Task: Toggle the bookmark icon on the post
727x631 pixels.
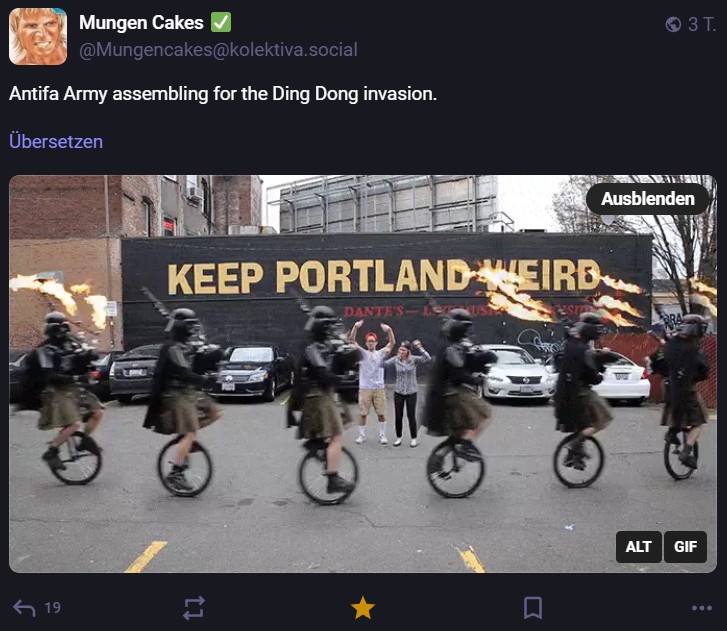Action: pos(533,607)
